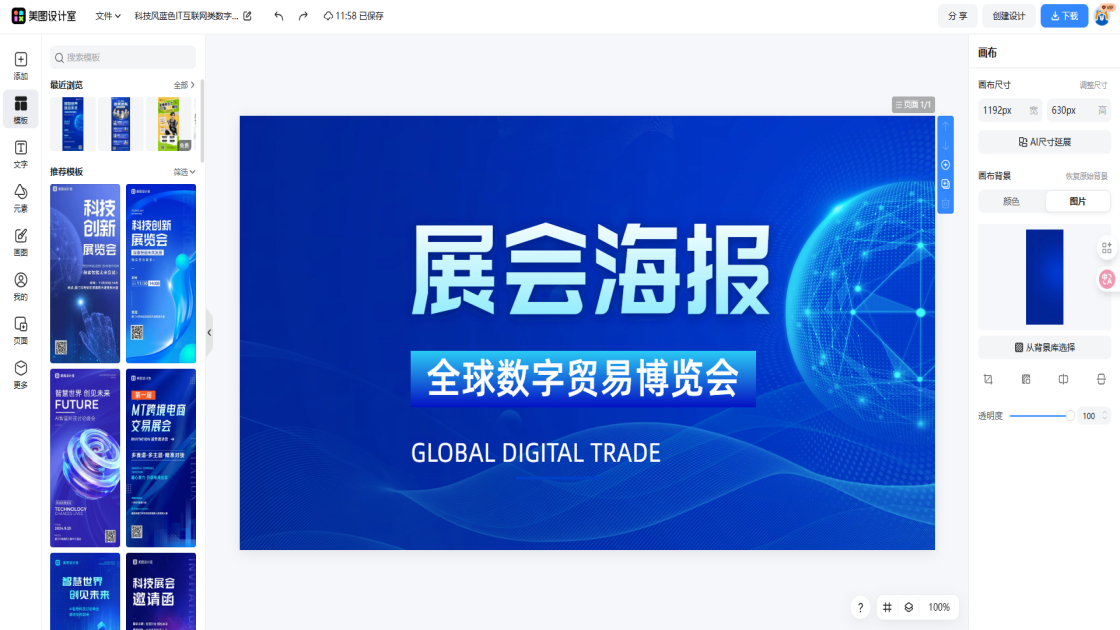Open the 文字 (Text) sidebar panel

point(20,153)
